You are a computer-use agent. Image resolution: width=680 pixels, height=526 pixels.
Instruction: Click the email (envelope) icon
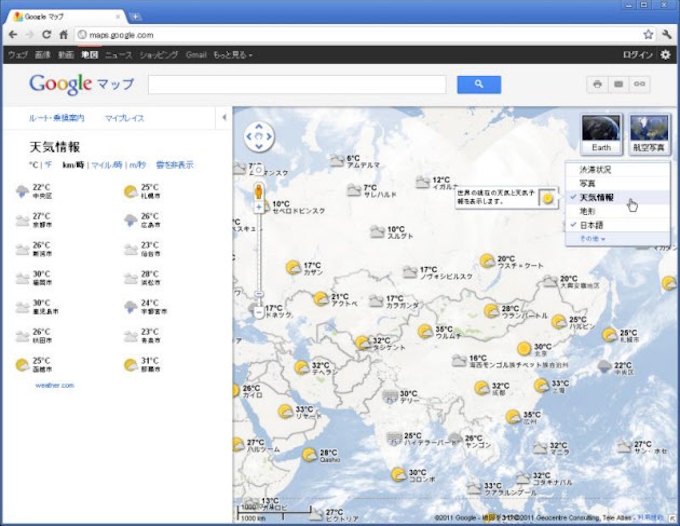(x=618, y=84)
